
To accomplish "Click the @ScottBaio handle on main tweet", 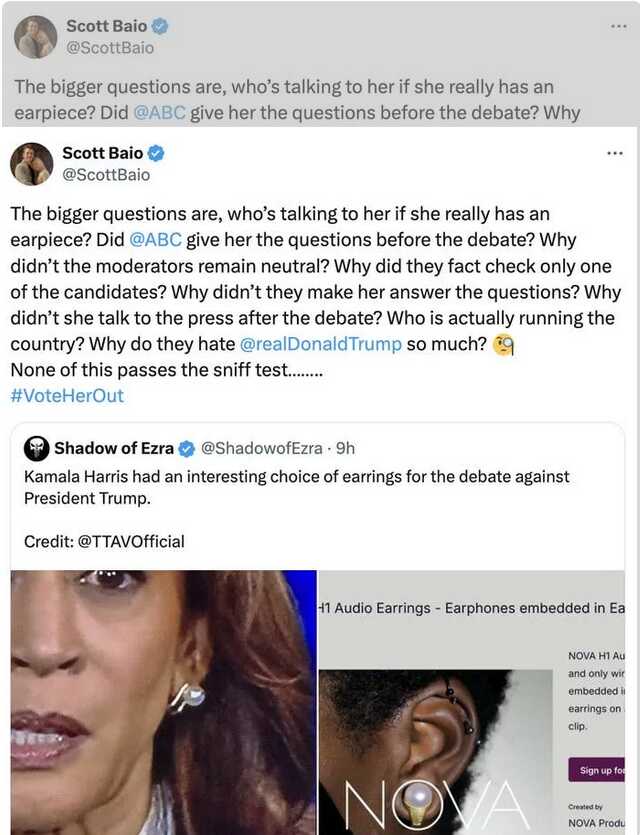I will 106,175.
